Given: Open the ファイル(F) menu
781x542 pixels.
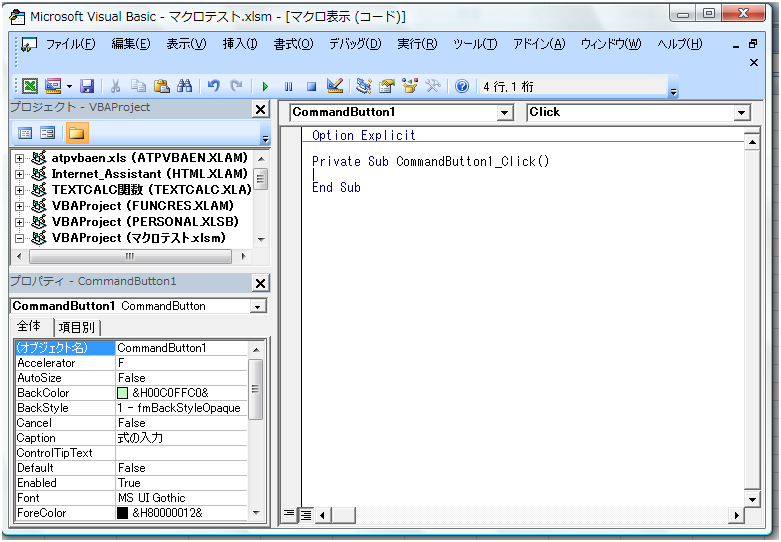Looking at the screenshot, I should tap(70, 44).
